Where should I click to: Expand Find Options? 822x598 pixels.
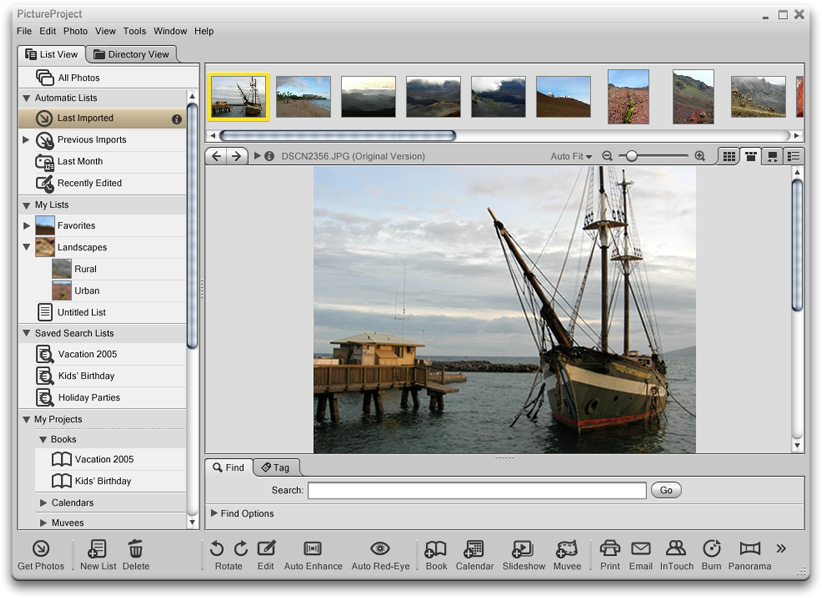(214, 513)
